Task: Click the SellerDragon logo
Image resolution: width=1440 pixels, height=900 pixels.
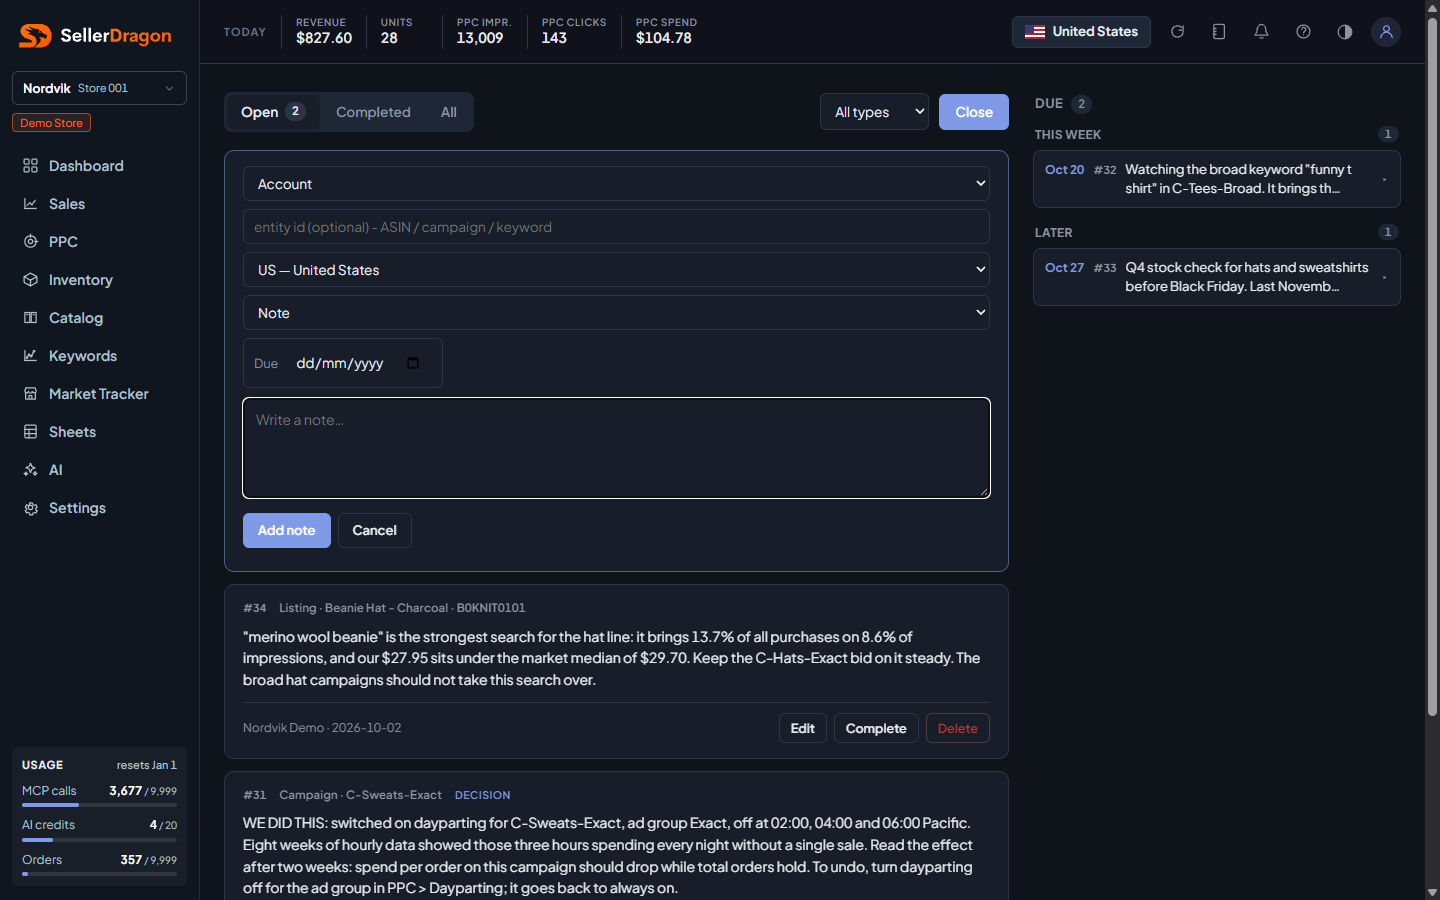Action: coord(95,36)
